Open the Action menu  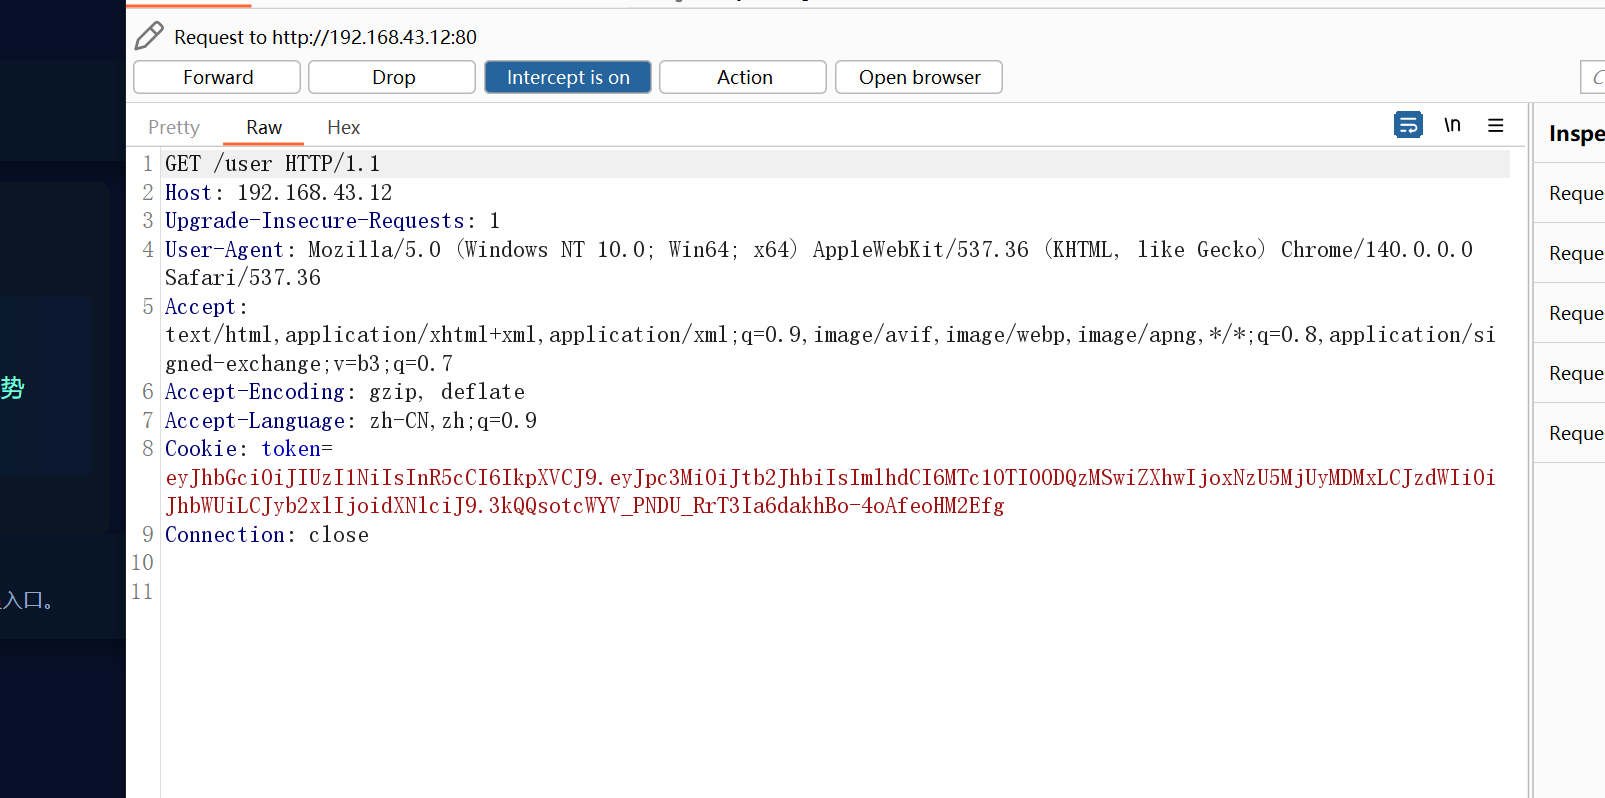pos(743,77)
